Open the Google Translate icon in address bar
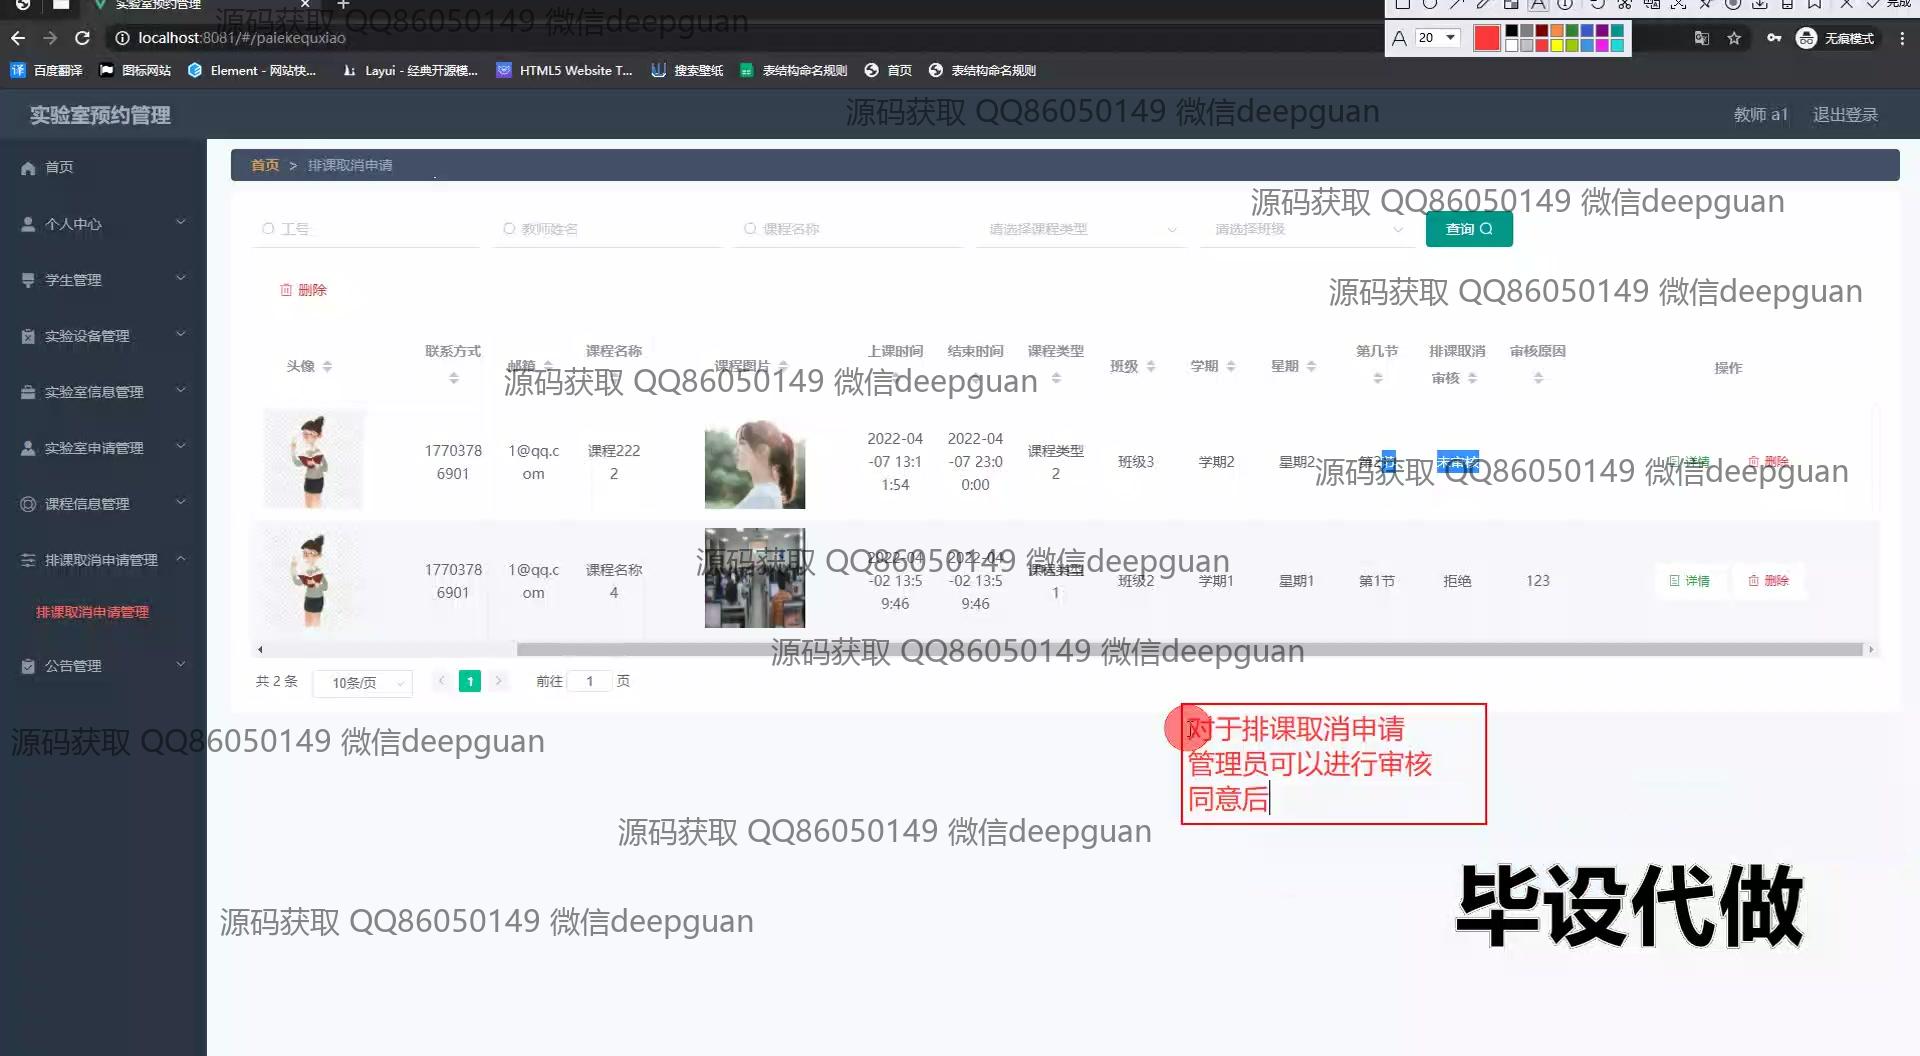 1701,38
